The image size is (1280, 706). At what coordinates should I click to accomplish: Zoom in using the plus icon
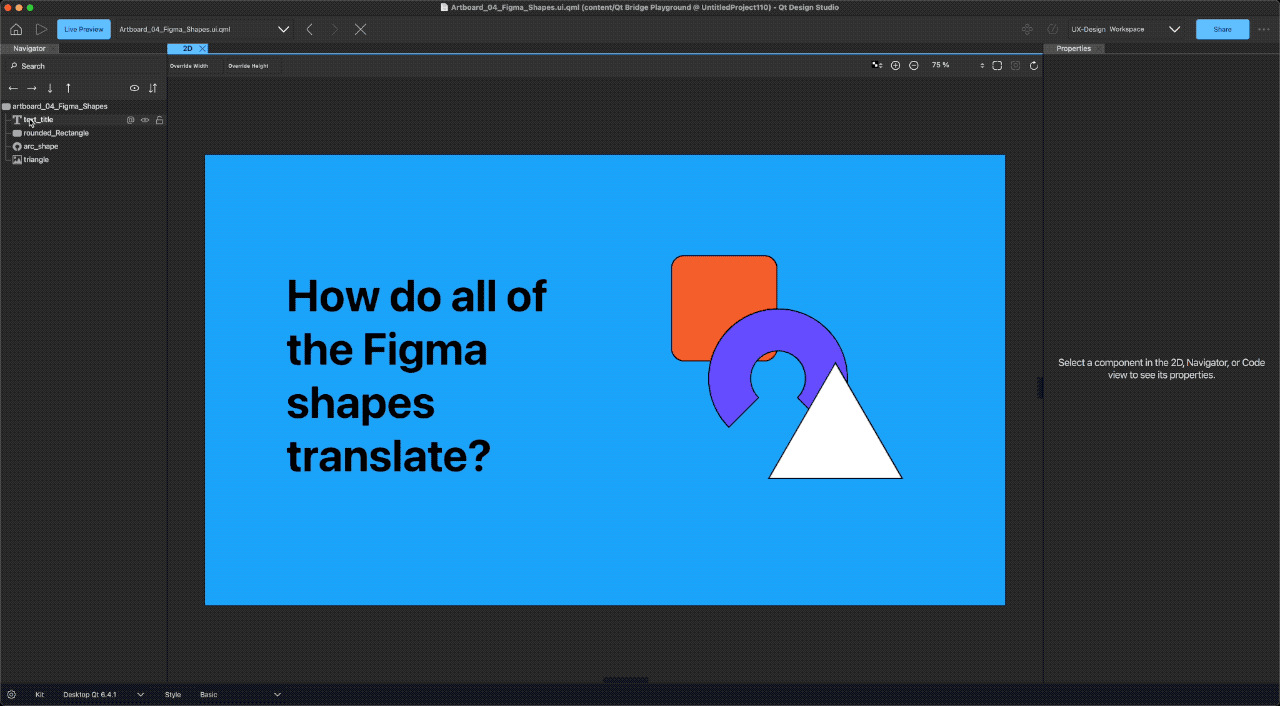point(895,65)
